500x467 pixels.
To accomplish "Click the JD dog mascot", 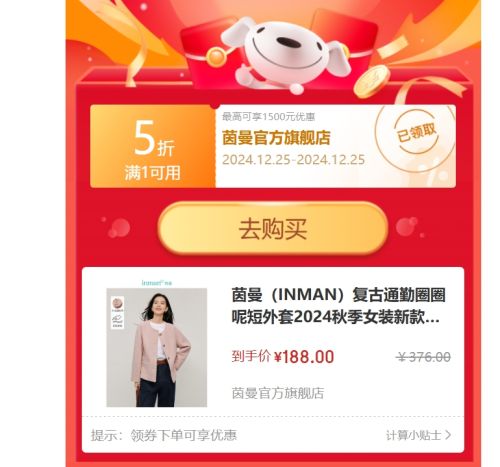I will tap(284, 55).
